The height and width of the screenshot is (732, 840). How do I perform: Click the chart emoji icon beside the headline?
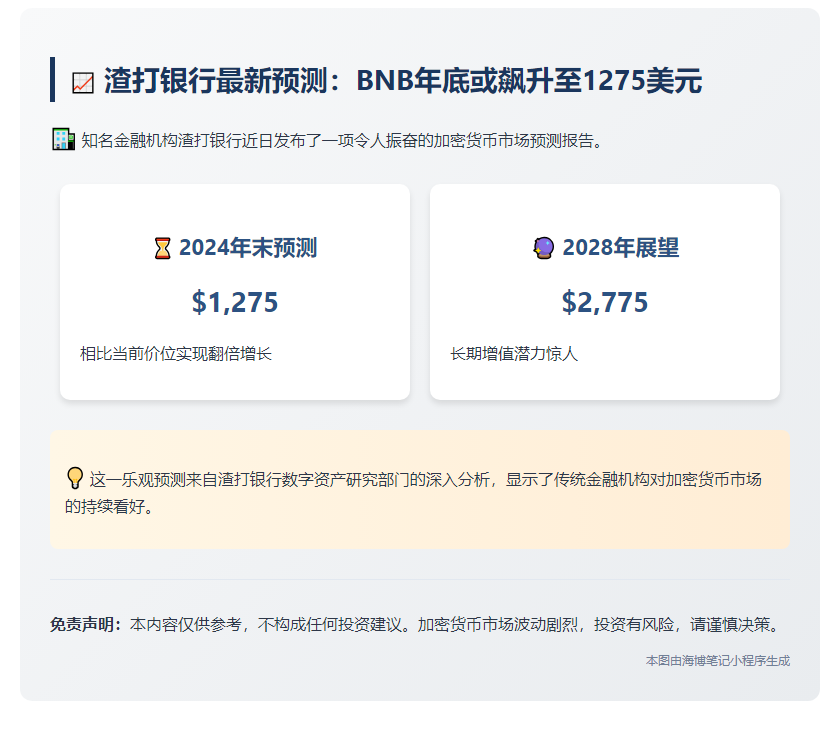[x=83, y=83]
